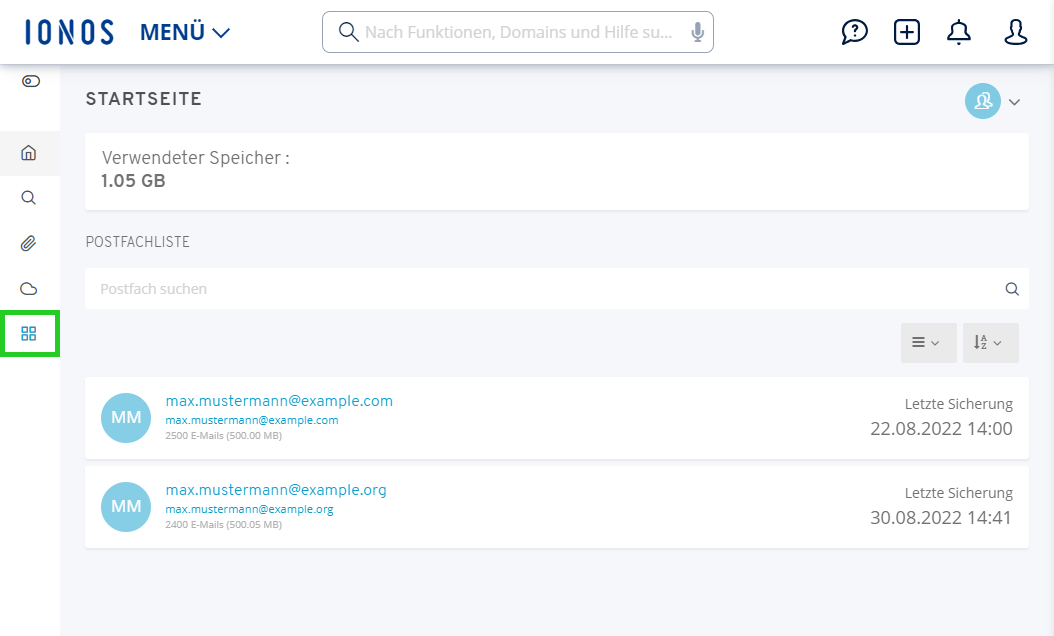Image resolution: width=1054 pixels, height=636 pixels.
Task: Open notifications bell
Action: pos(959,32)
